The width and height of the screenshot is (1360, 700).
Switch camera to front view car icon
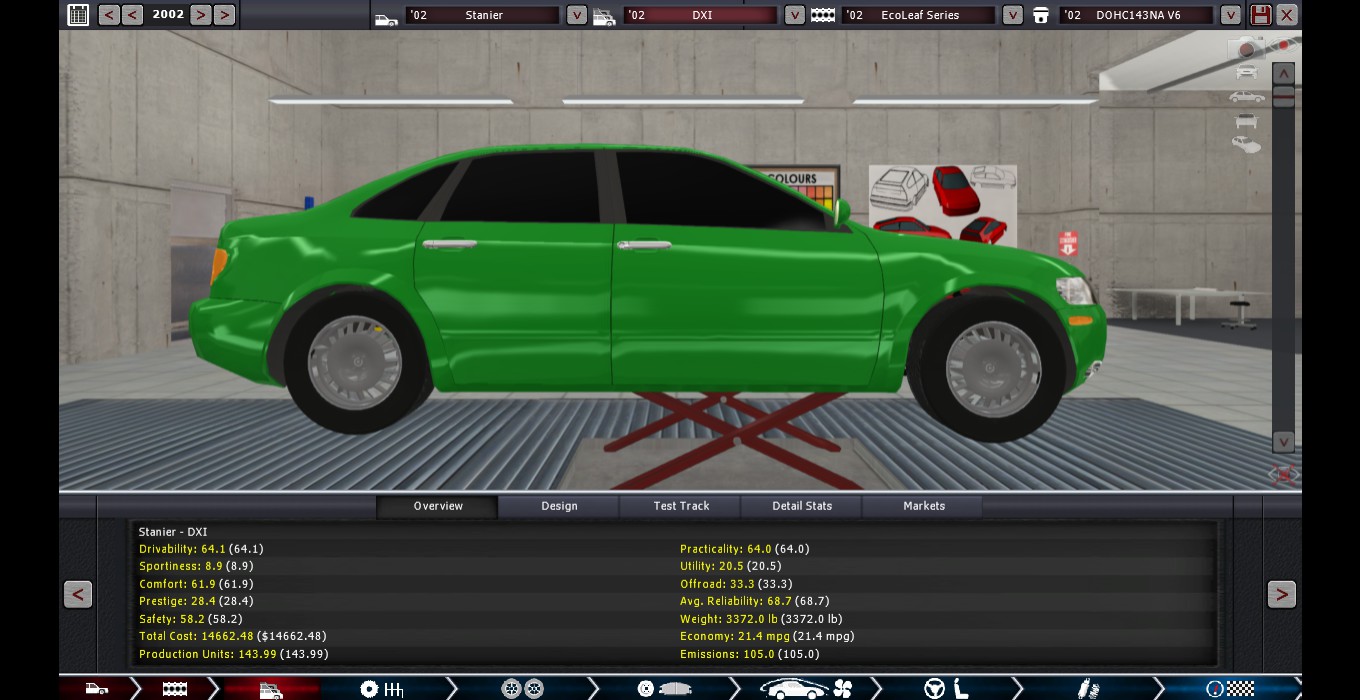pyautogui.click(x=1246, y=72)
